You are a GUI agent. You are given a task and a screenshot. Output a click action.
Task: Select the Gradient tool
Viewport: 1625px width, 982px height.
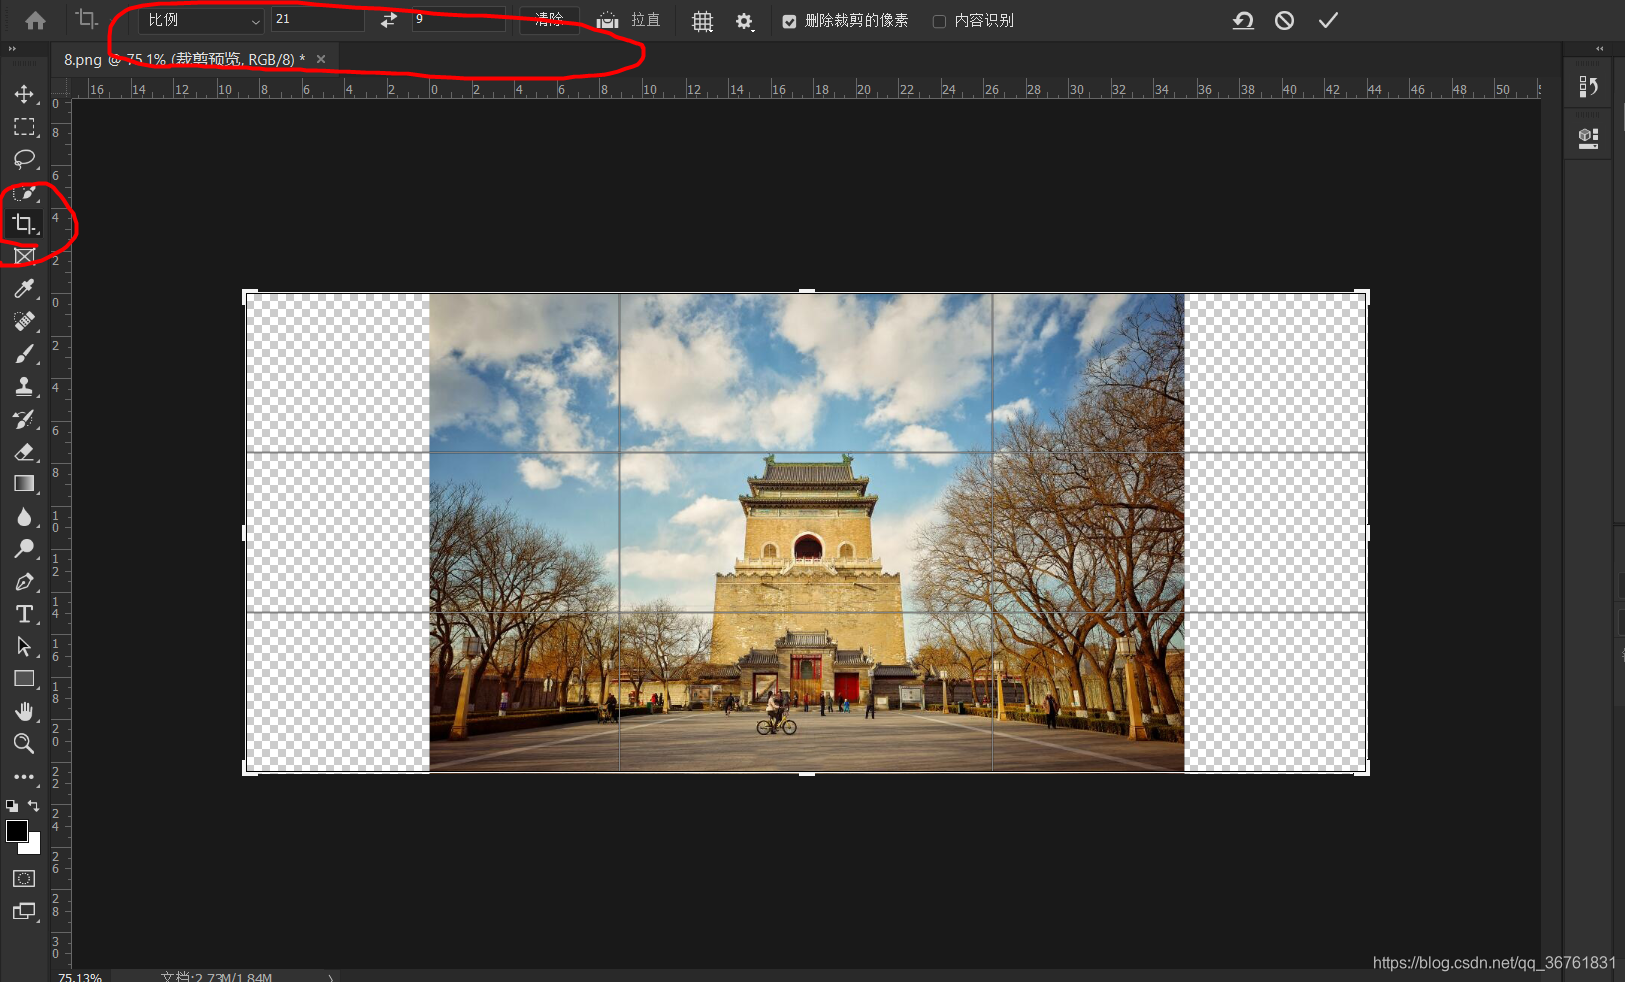[x=24, y=484]
